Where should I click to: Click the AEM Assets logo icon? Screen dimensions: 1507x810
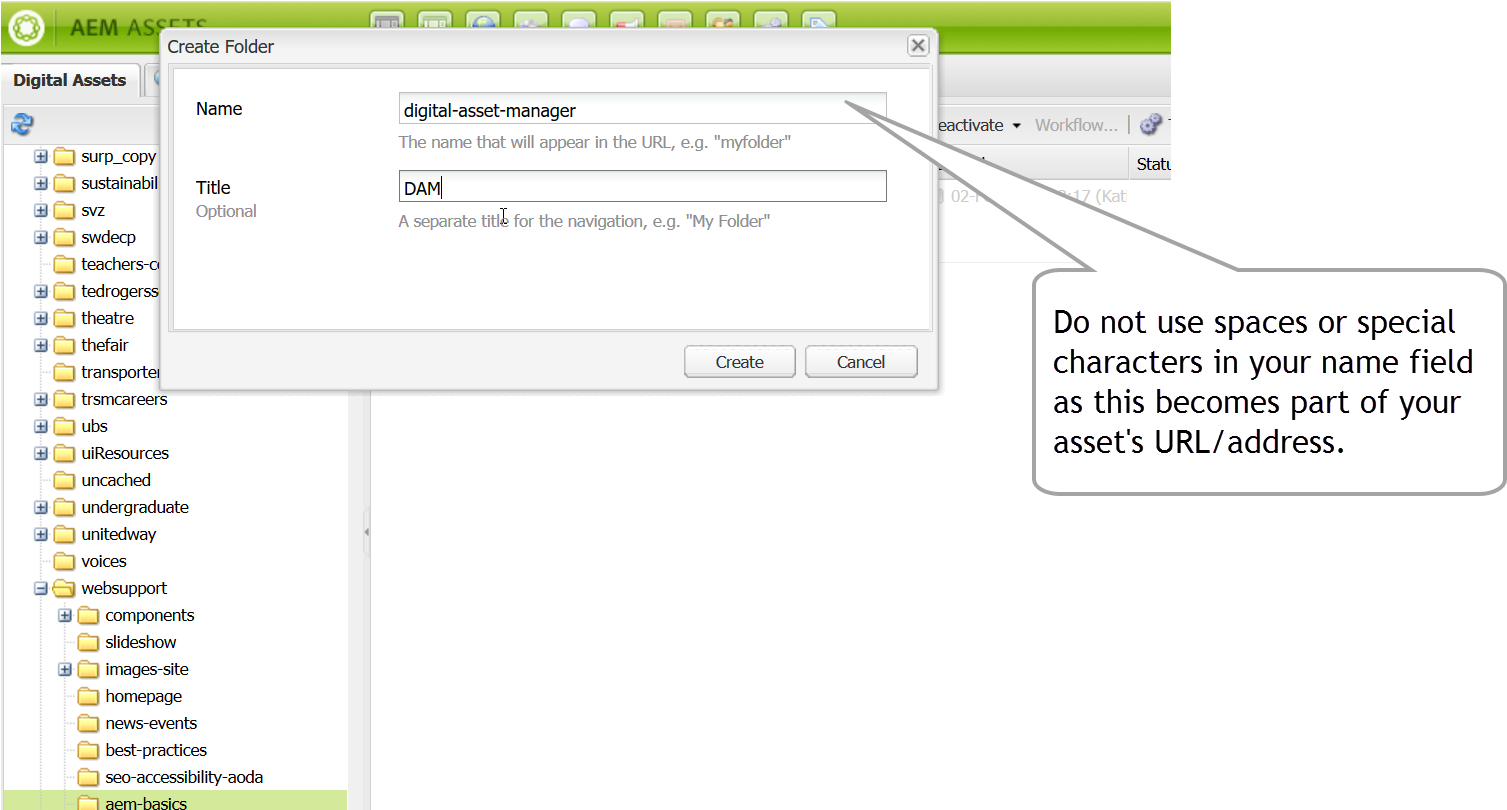point(28,27)
